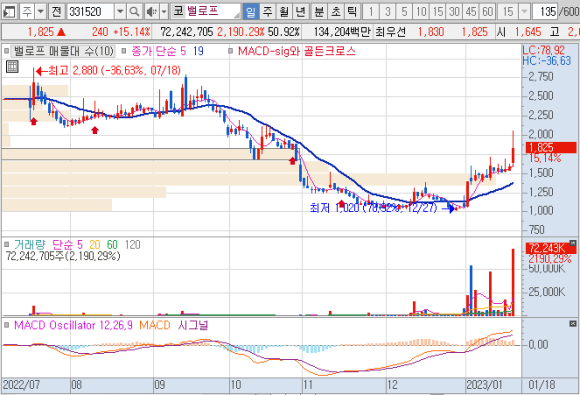Select the 틱 tick chart period
Viewport: 580px width, 395px height.
pos(352,12)
